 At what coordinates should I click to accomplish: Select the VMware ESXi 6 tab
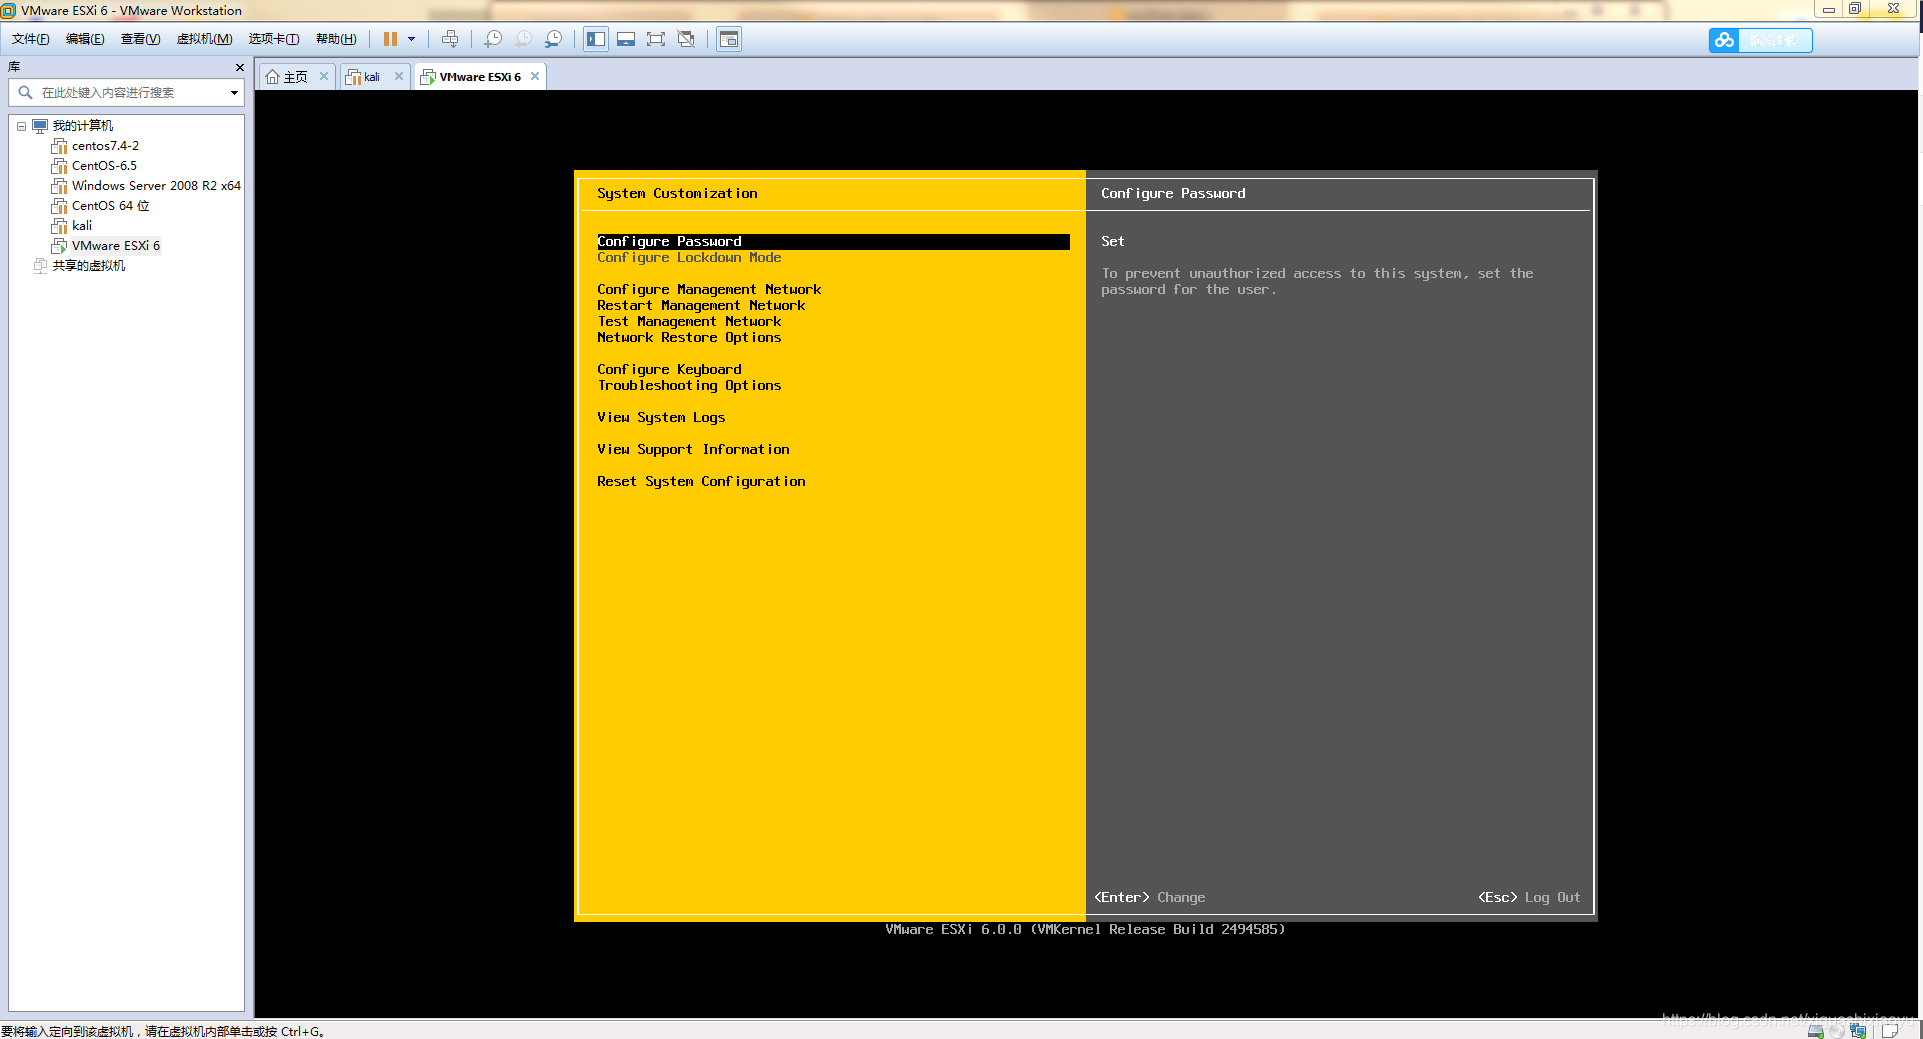coord(480,77)
